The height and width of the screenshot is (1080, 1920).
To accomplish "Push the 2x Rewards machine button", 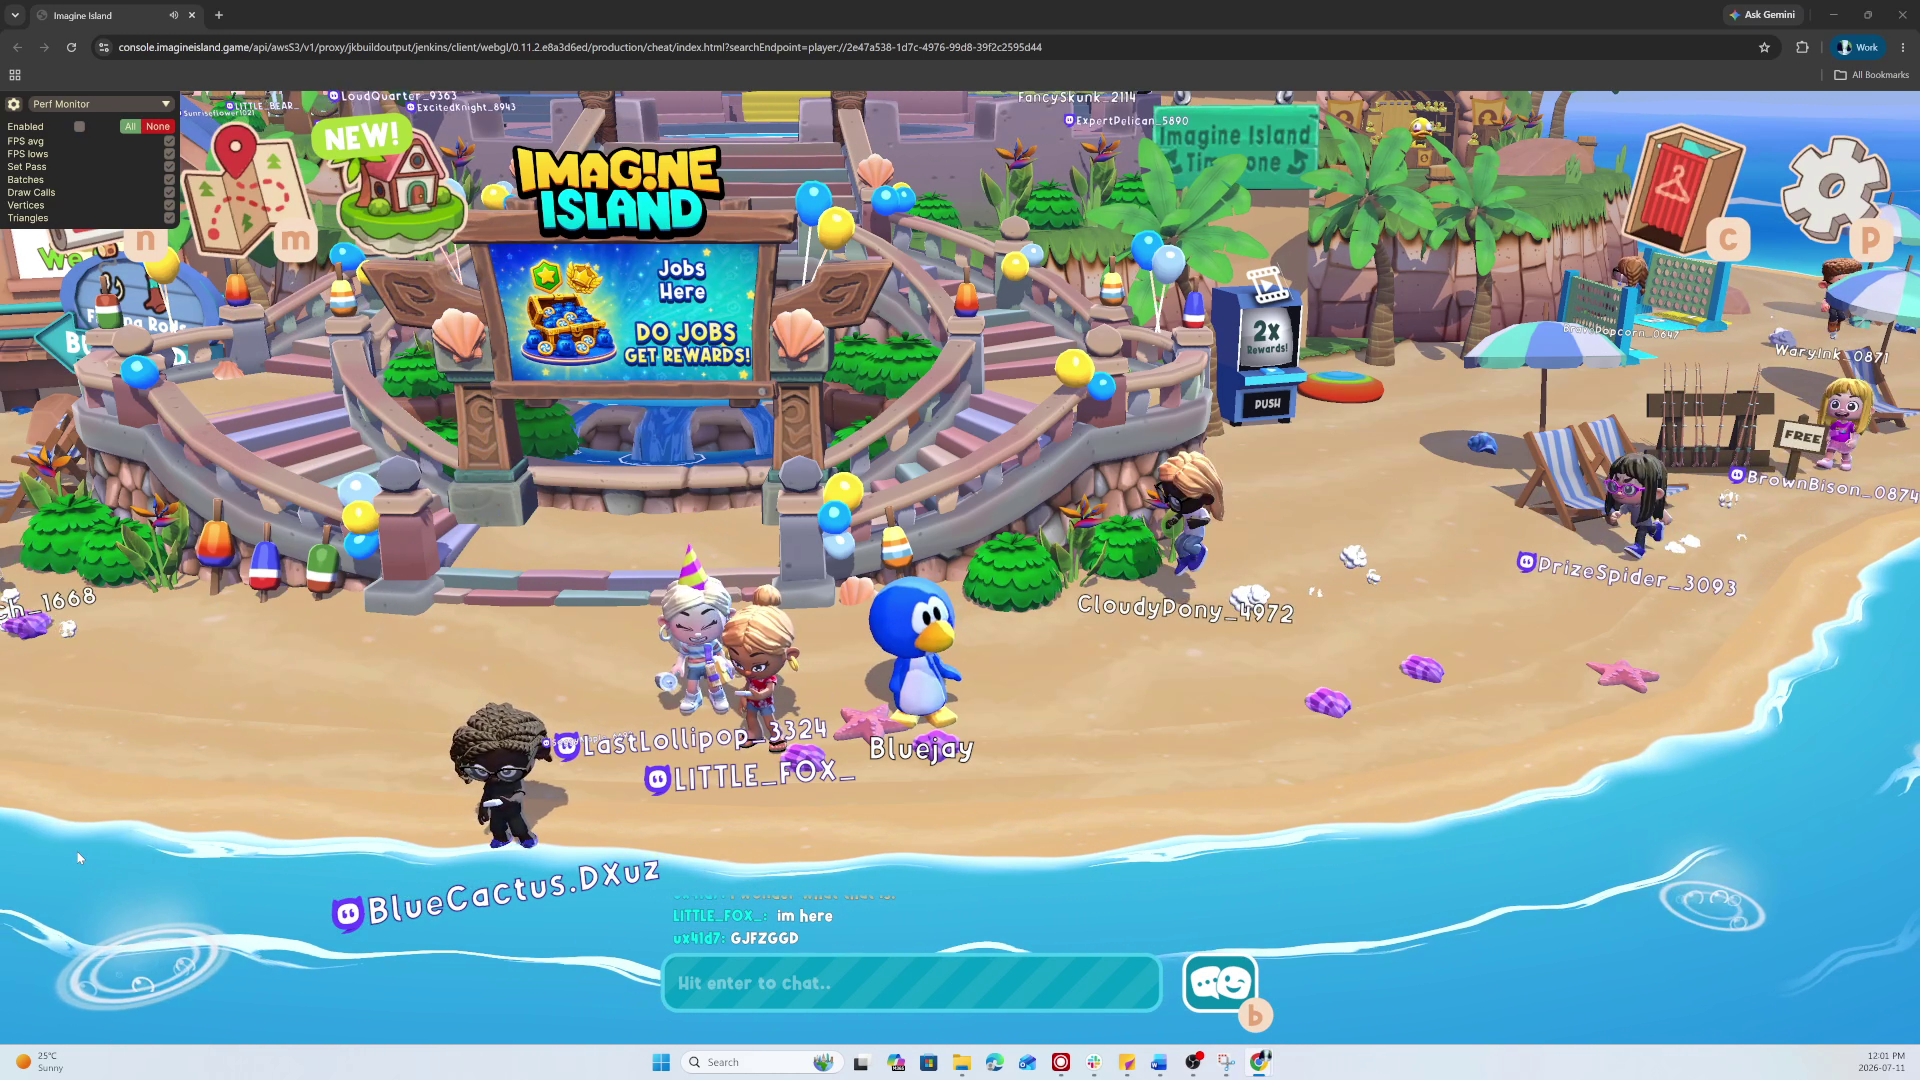I will tap(1267, 404).
